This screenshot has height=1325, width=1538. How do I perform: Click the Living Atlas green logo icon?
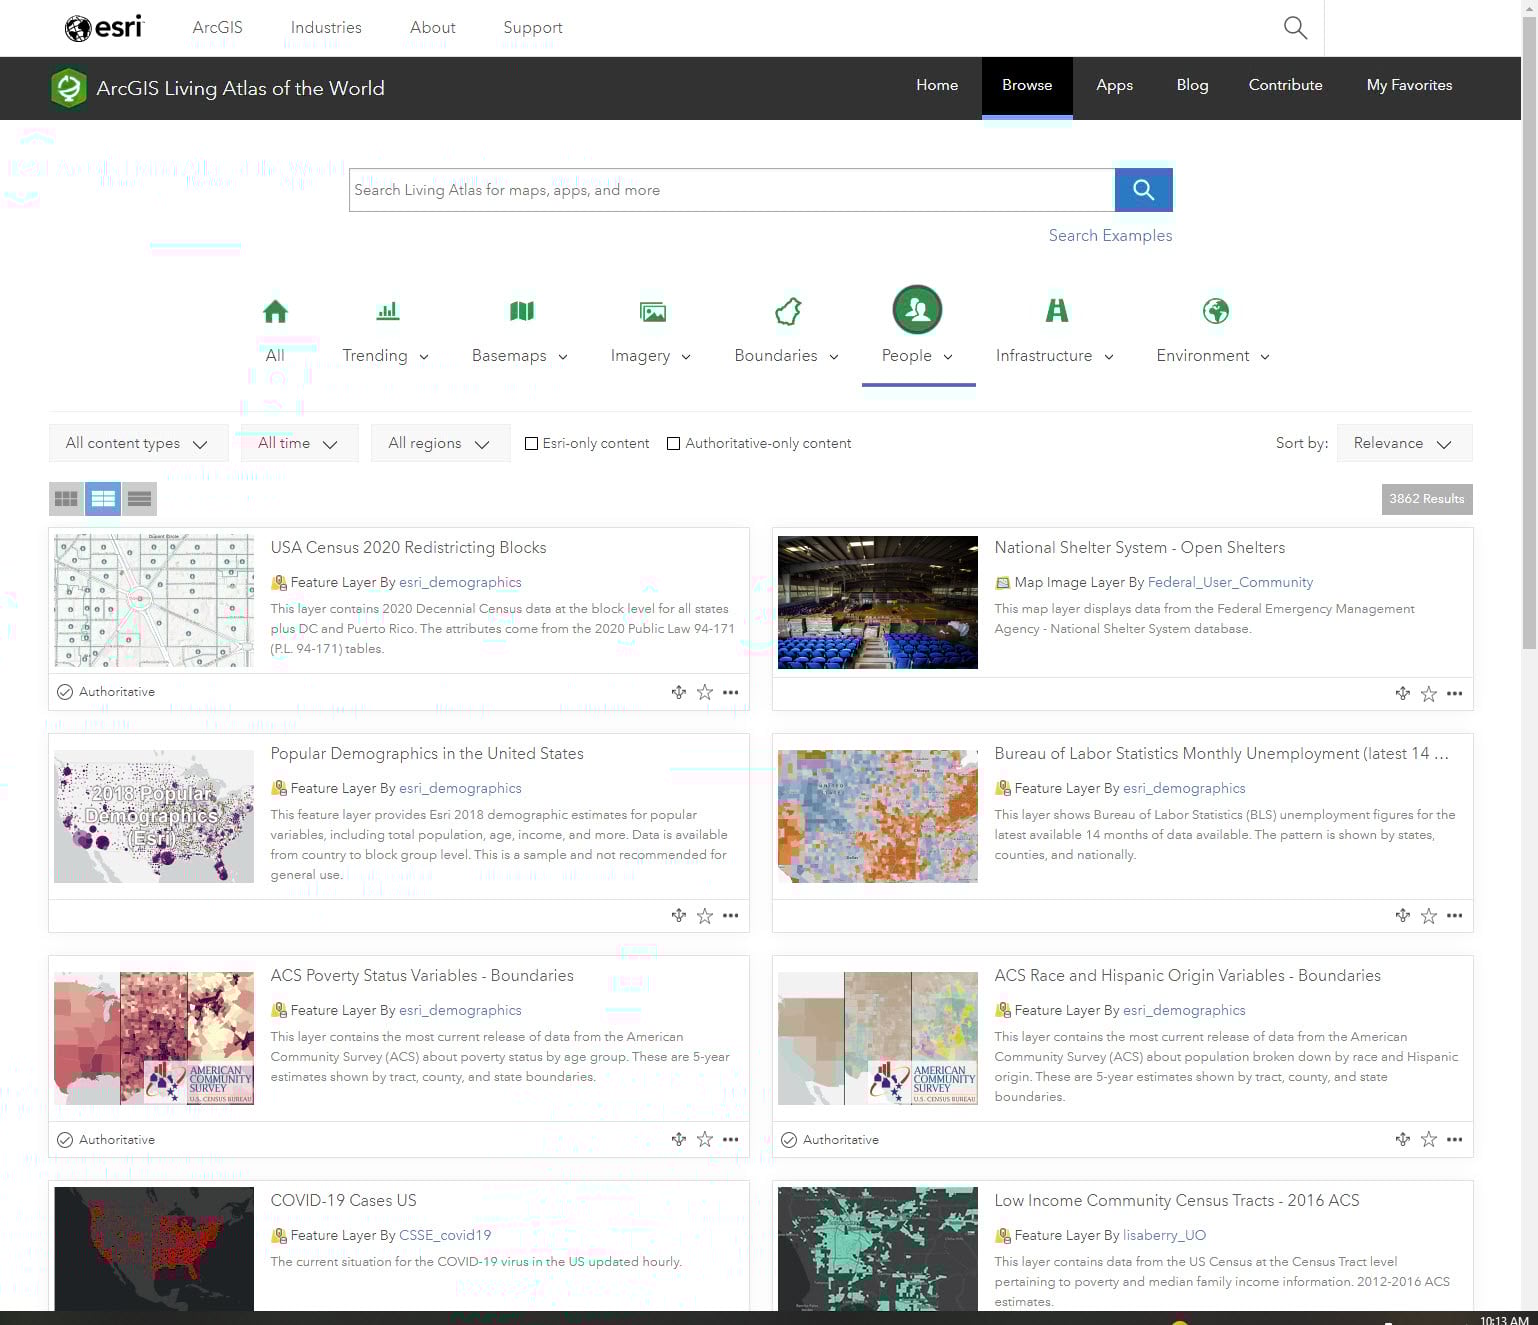point(69,88)
